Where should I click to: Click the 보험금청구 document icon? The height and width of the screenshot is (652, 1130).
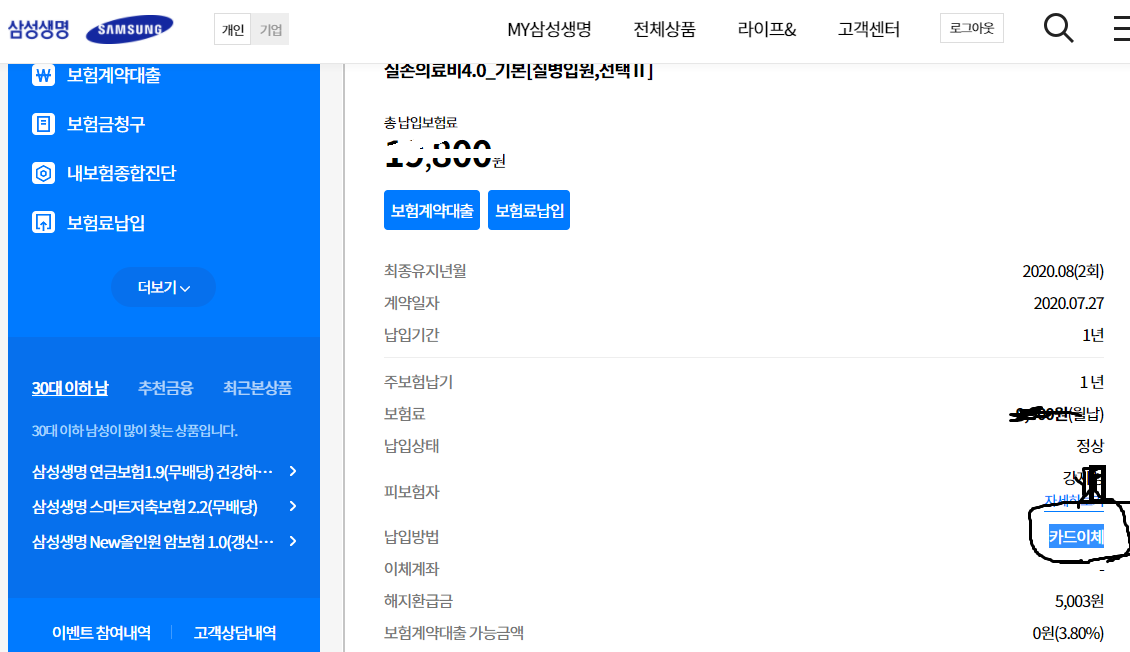pyautogui.click(x=43, y=124)
